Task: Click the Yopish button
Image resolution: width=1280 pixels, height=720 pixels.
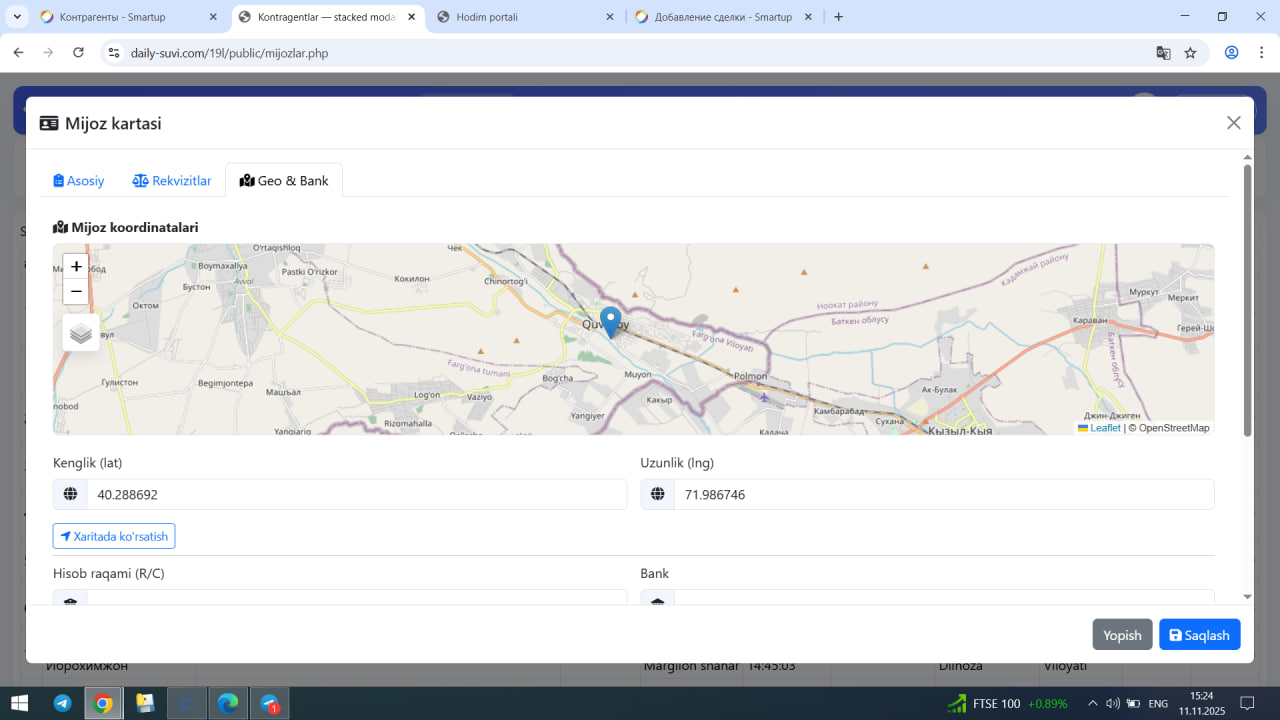Action: (1122, 635)
